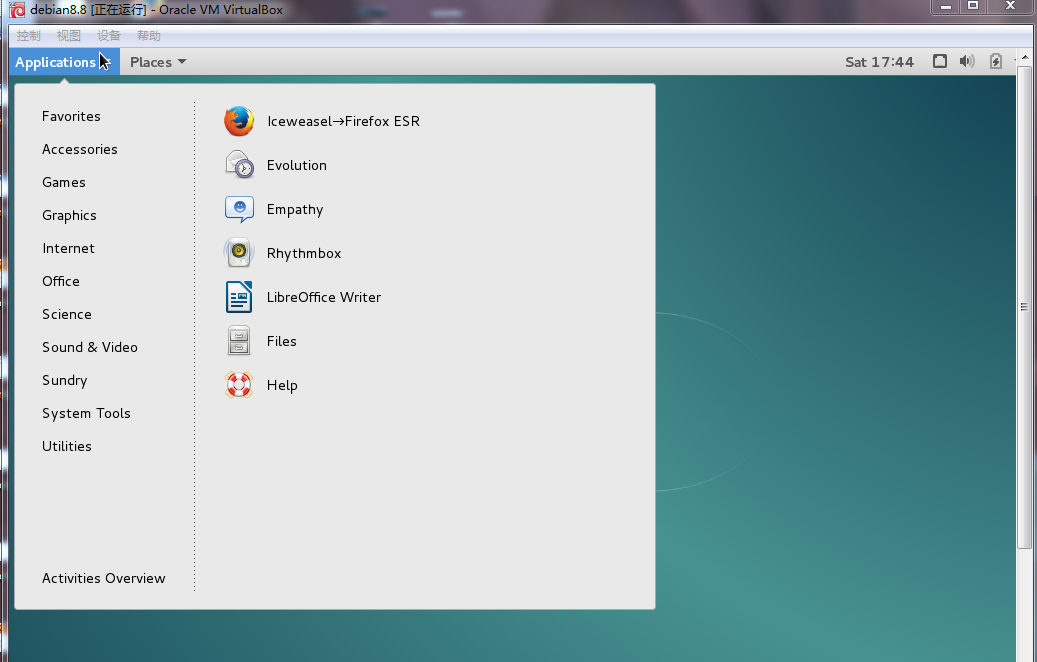
Task: Start Rhythmbox via its speaker icon
Action: 239,253
